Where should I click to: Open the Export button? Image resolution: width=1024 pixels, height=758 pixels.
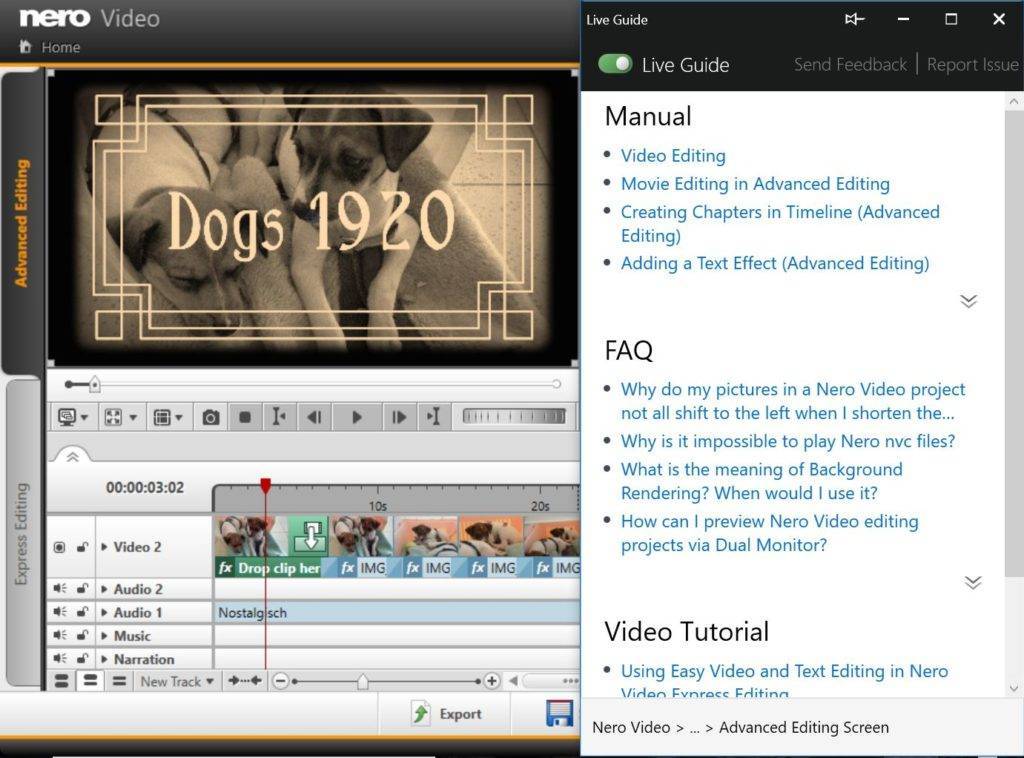point(446,714)
